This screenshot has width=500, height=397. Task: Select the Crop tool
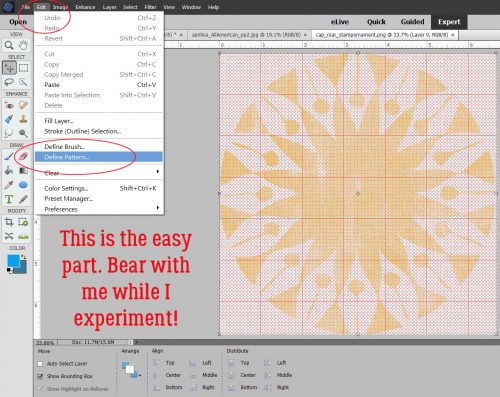click(9, 222)
